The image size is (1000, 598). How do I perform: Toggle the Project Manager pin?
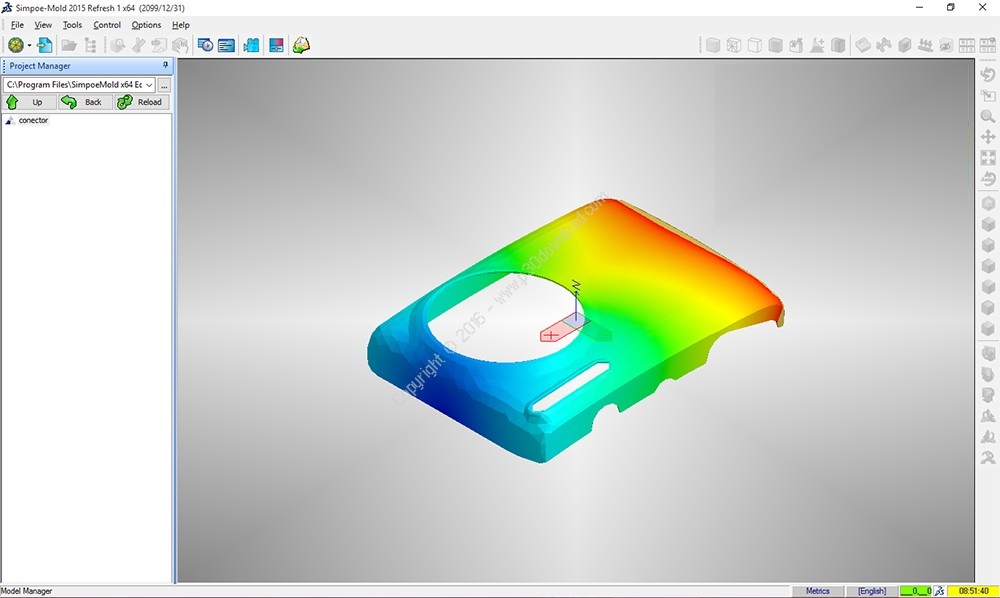click(165, 66)
